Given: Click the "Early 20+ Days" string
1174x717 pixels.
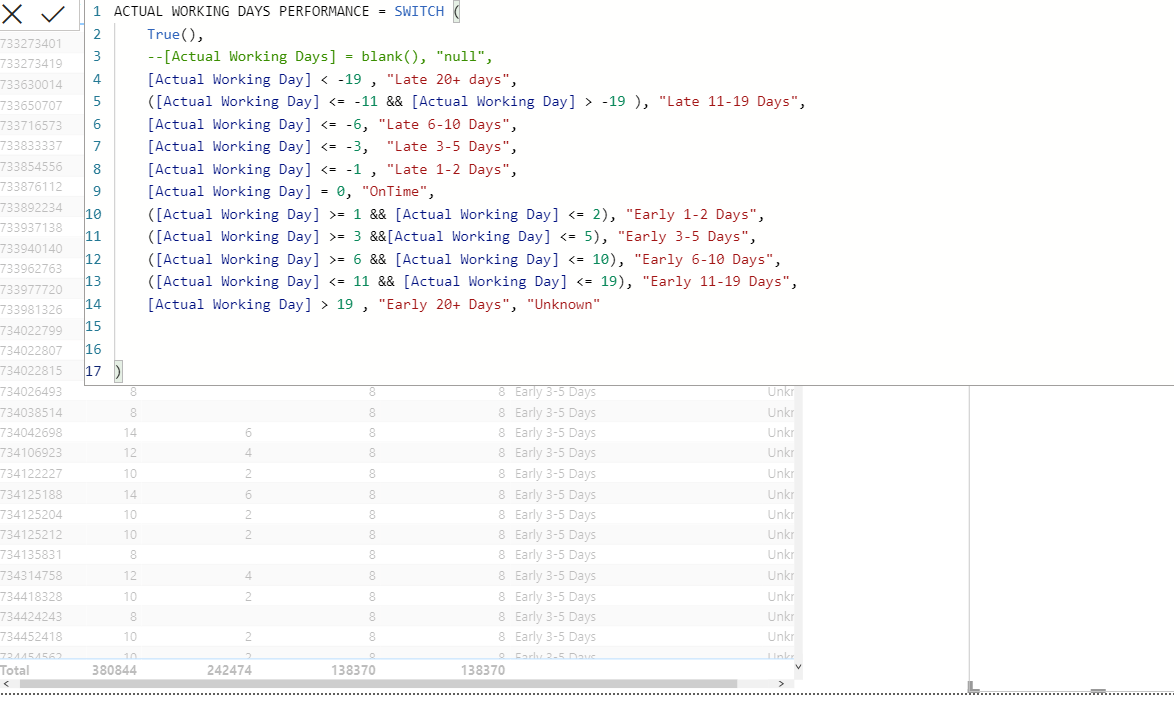Looking at the screenshot, I should pyautogui.click(x=443, y=305).
